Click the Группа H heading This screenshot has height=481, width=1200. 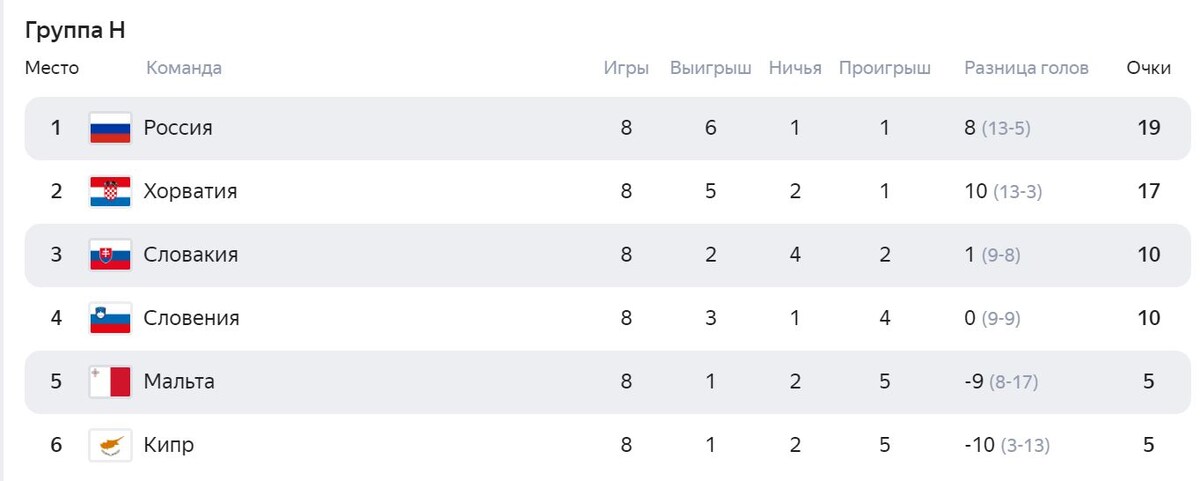[x=75, y=31]
